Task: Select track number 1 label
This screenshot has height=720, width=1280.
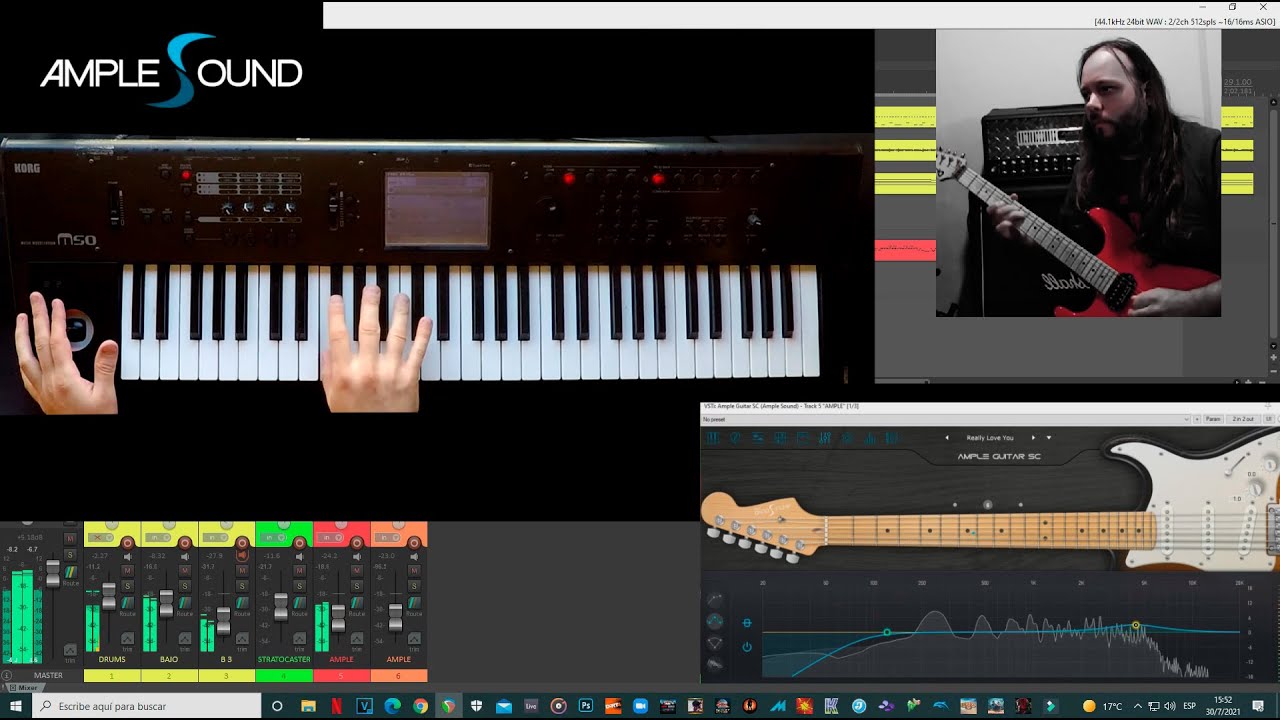Action: pos(112,676)
